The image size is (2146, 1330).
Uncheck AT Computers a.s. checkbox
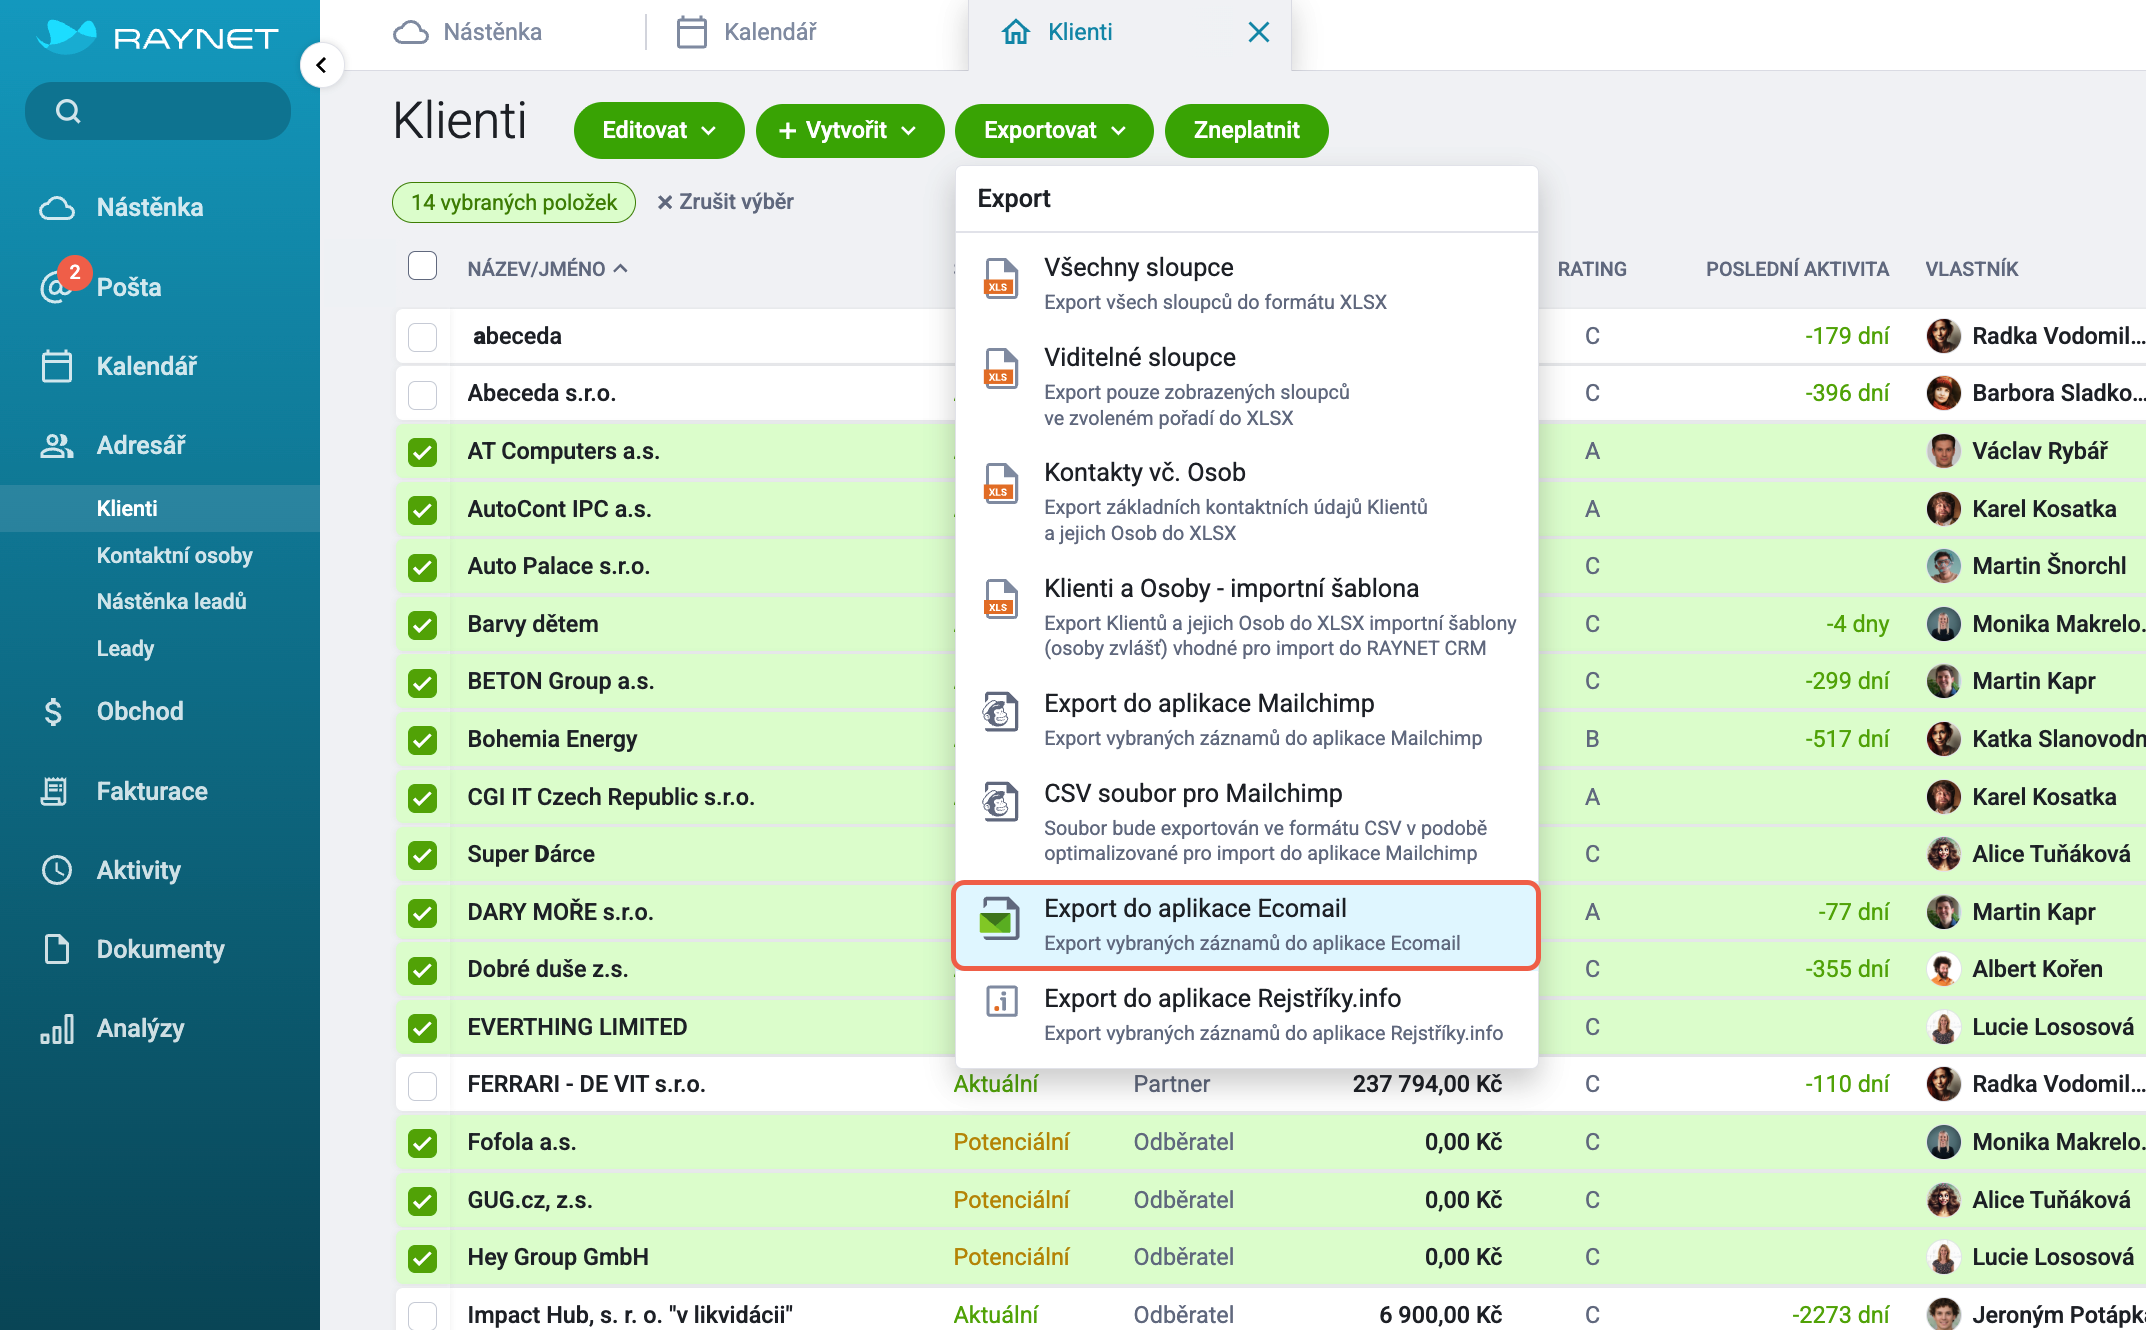click(x=423, y=452)
